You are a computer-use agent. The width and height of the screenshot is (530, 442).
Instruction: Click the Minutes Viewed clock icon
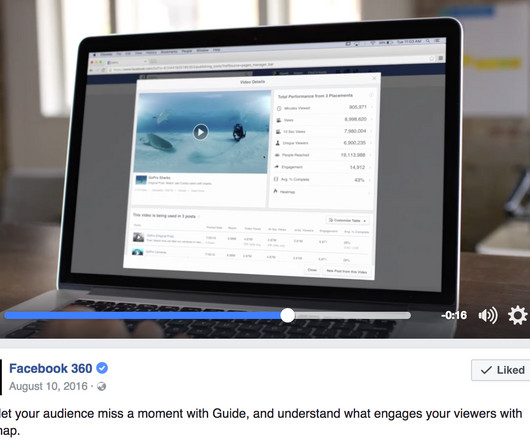click(279, 108)
